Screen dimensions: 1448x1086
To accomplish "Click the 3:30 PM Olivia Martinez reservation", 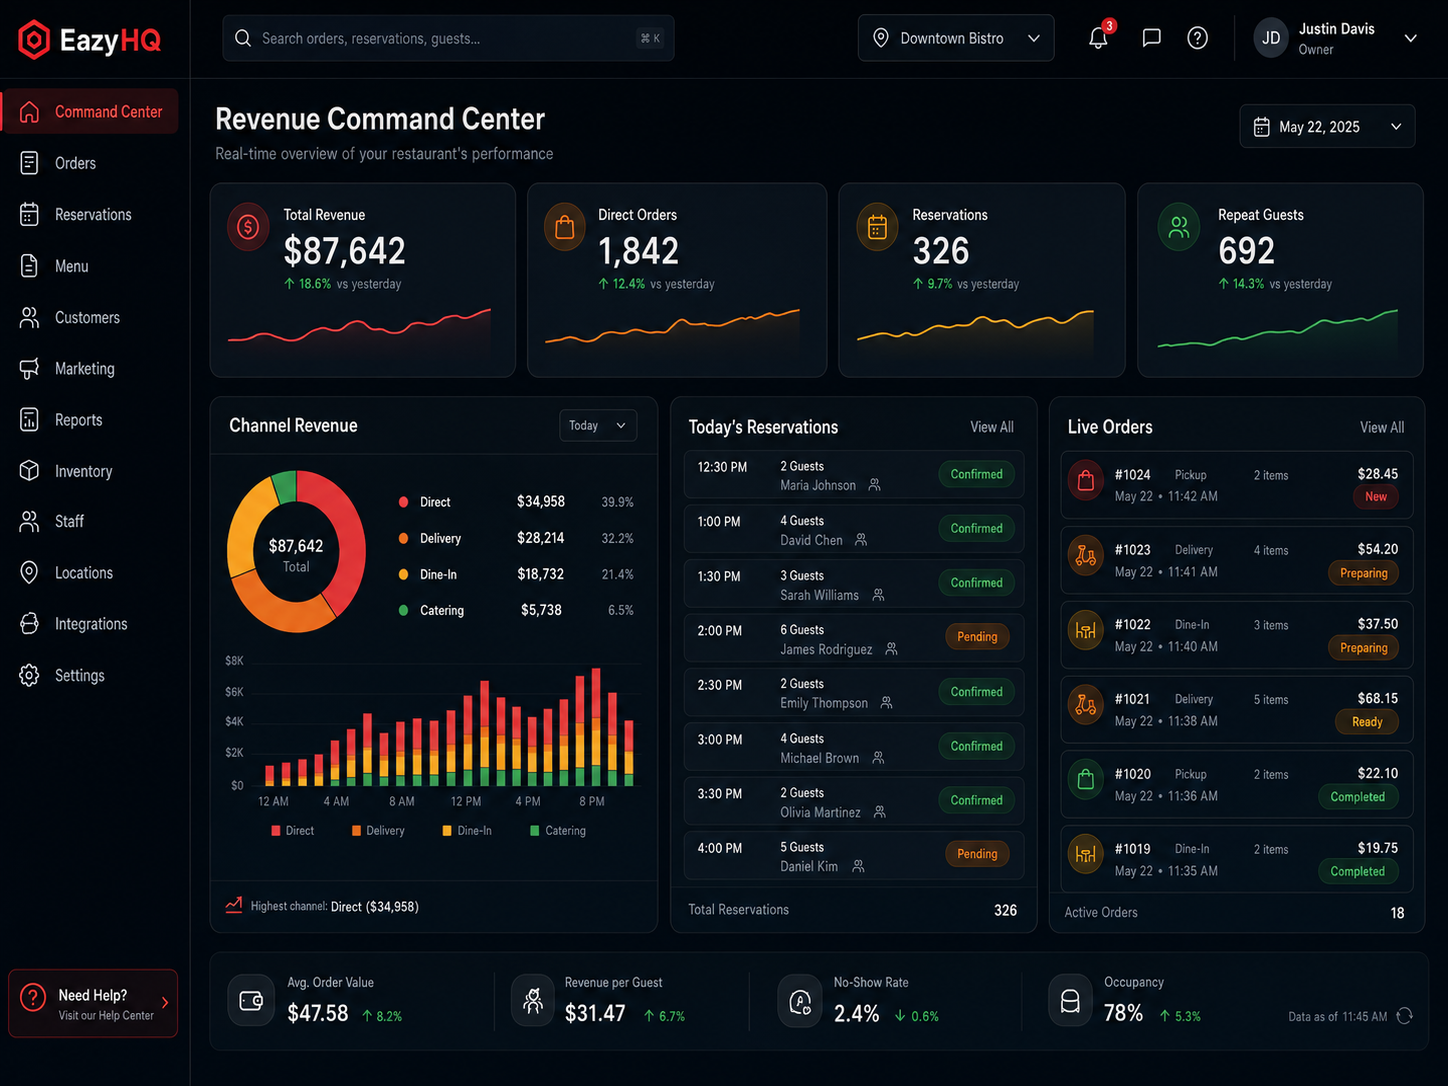I will tap(854, 802).
